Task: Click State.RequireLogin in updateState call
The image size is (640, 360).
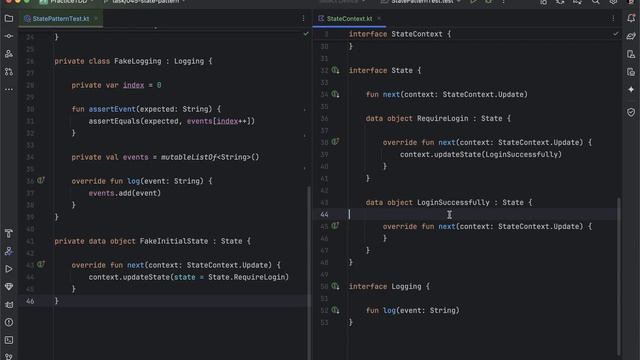Action: coord(246,277)
